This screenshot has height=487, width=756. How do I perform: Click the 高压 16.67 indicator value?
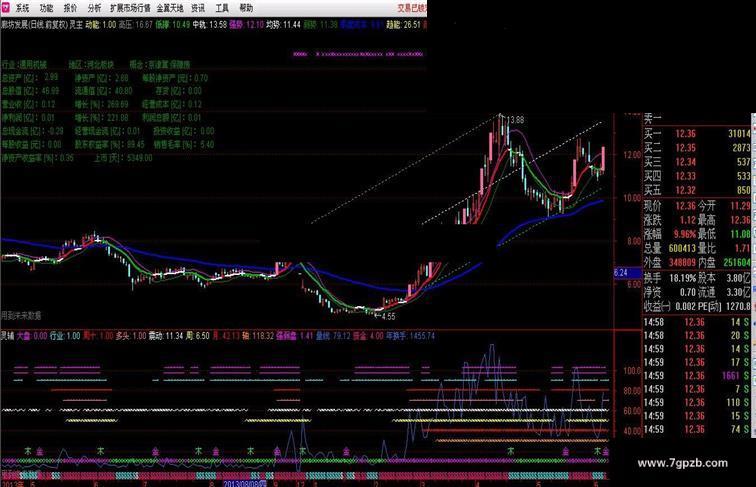tap(135, 24)
